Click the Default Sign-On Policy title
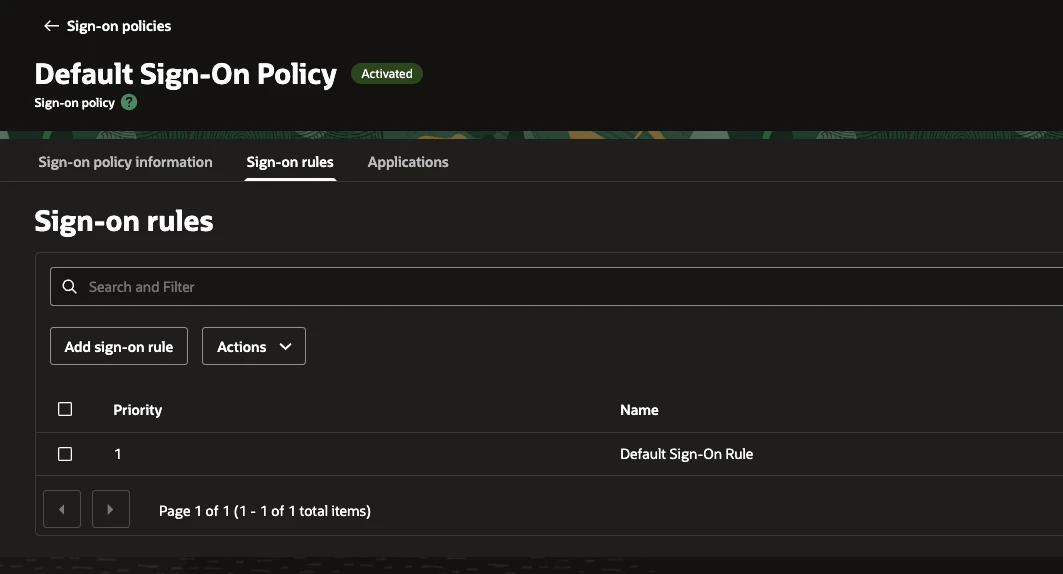Screen dimensions: 1063x574 click(x=186, y=74)
